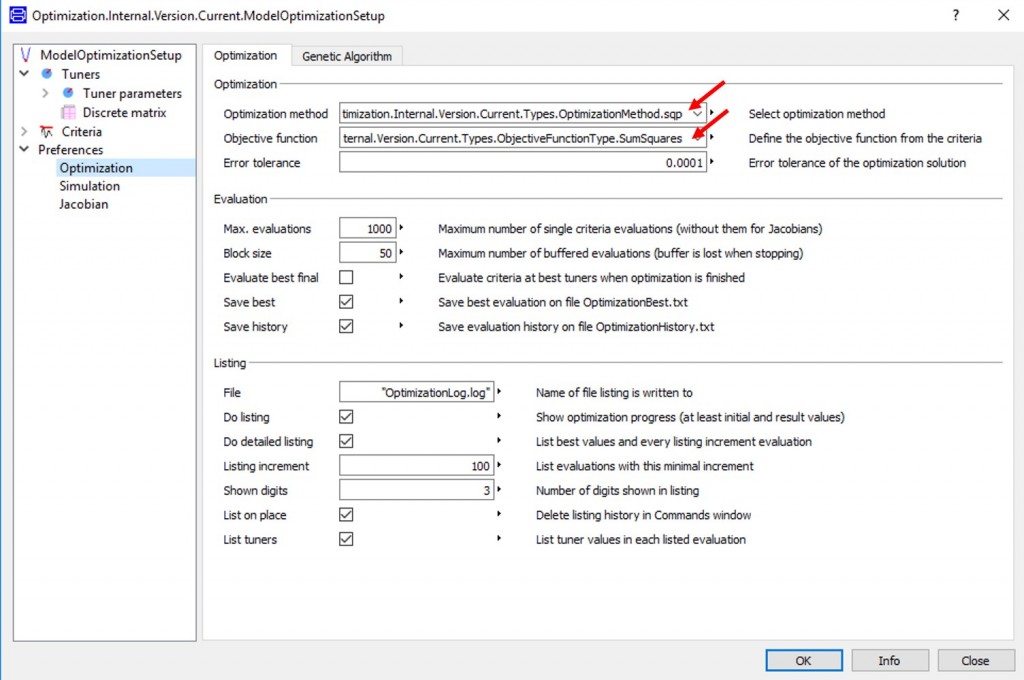Click the Tuner parameters sphere icon
The width and height of the screenshot is (1024, 680).
68,93
